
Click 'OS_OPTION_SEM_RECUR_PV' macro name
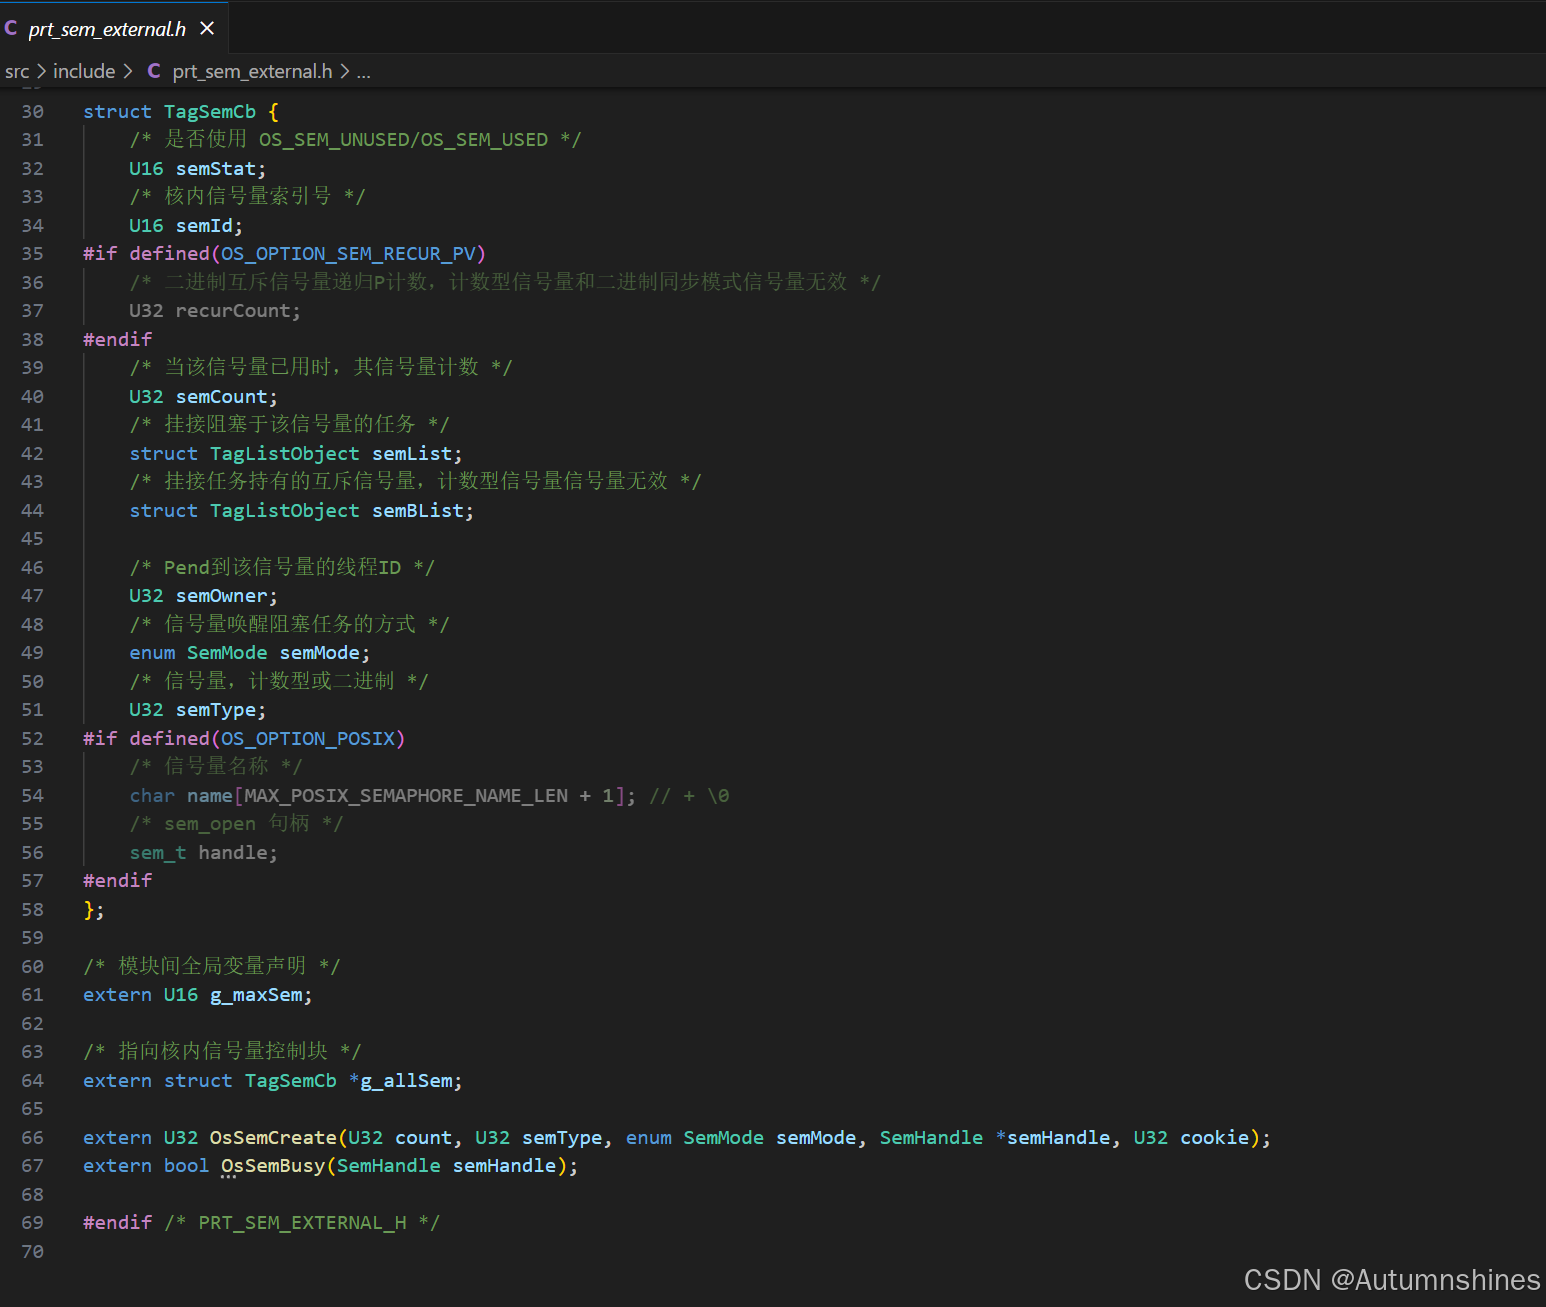click(349, 254)
